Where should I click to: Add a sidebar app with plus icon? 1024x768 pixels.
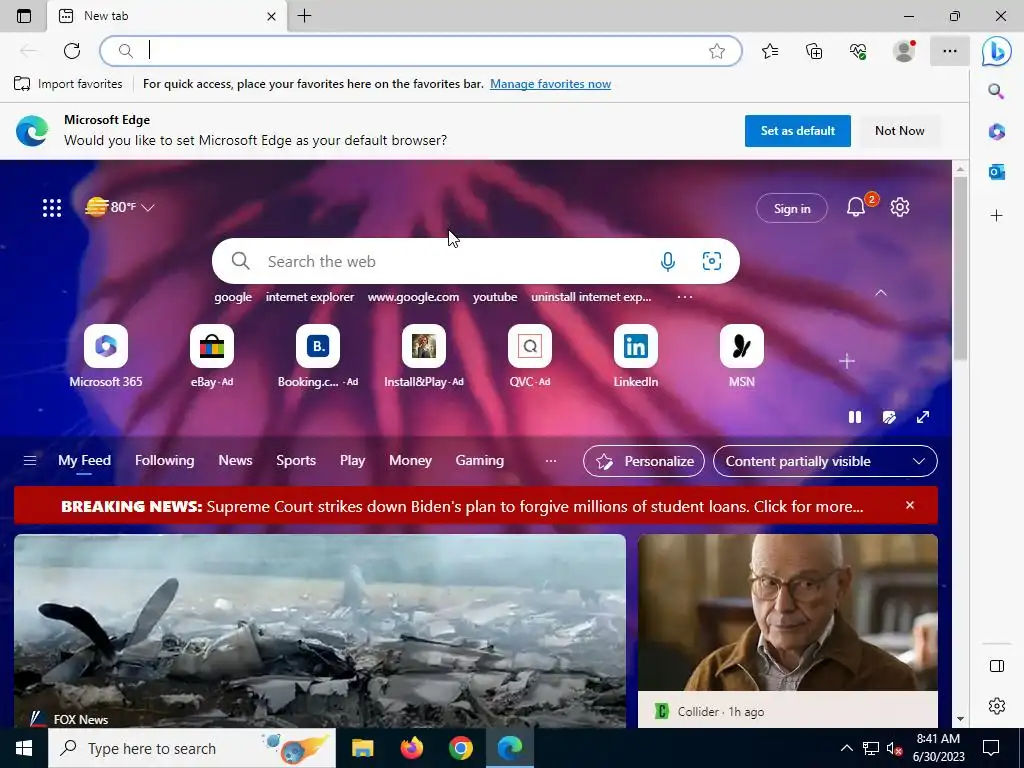pyautogui.click(x=996, y=216)
